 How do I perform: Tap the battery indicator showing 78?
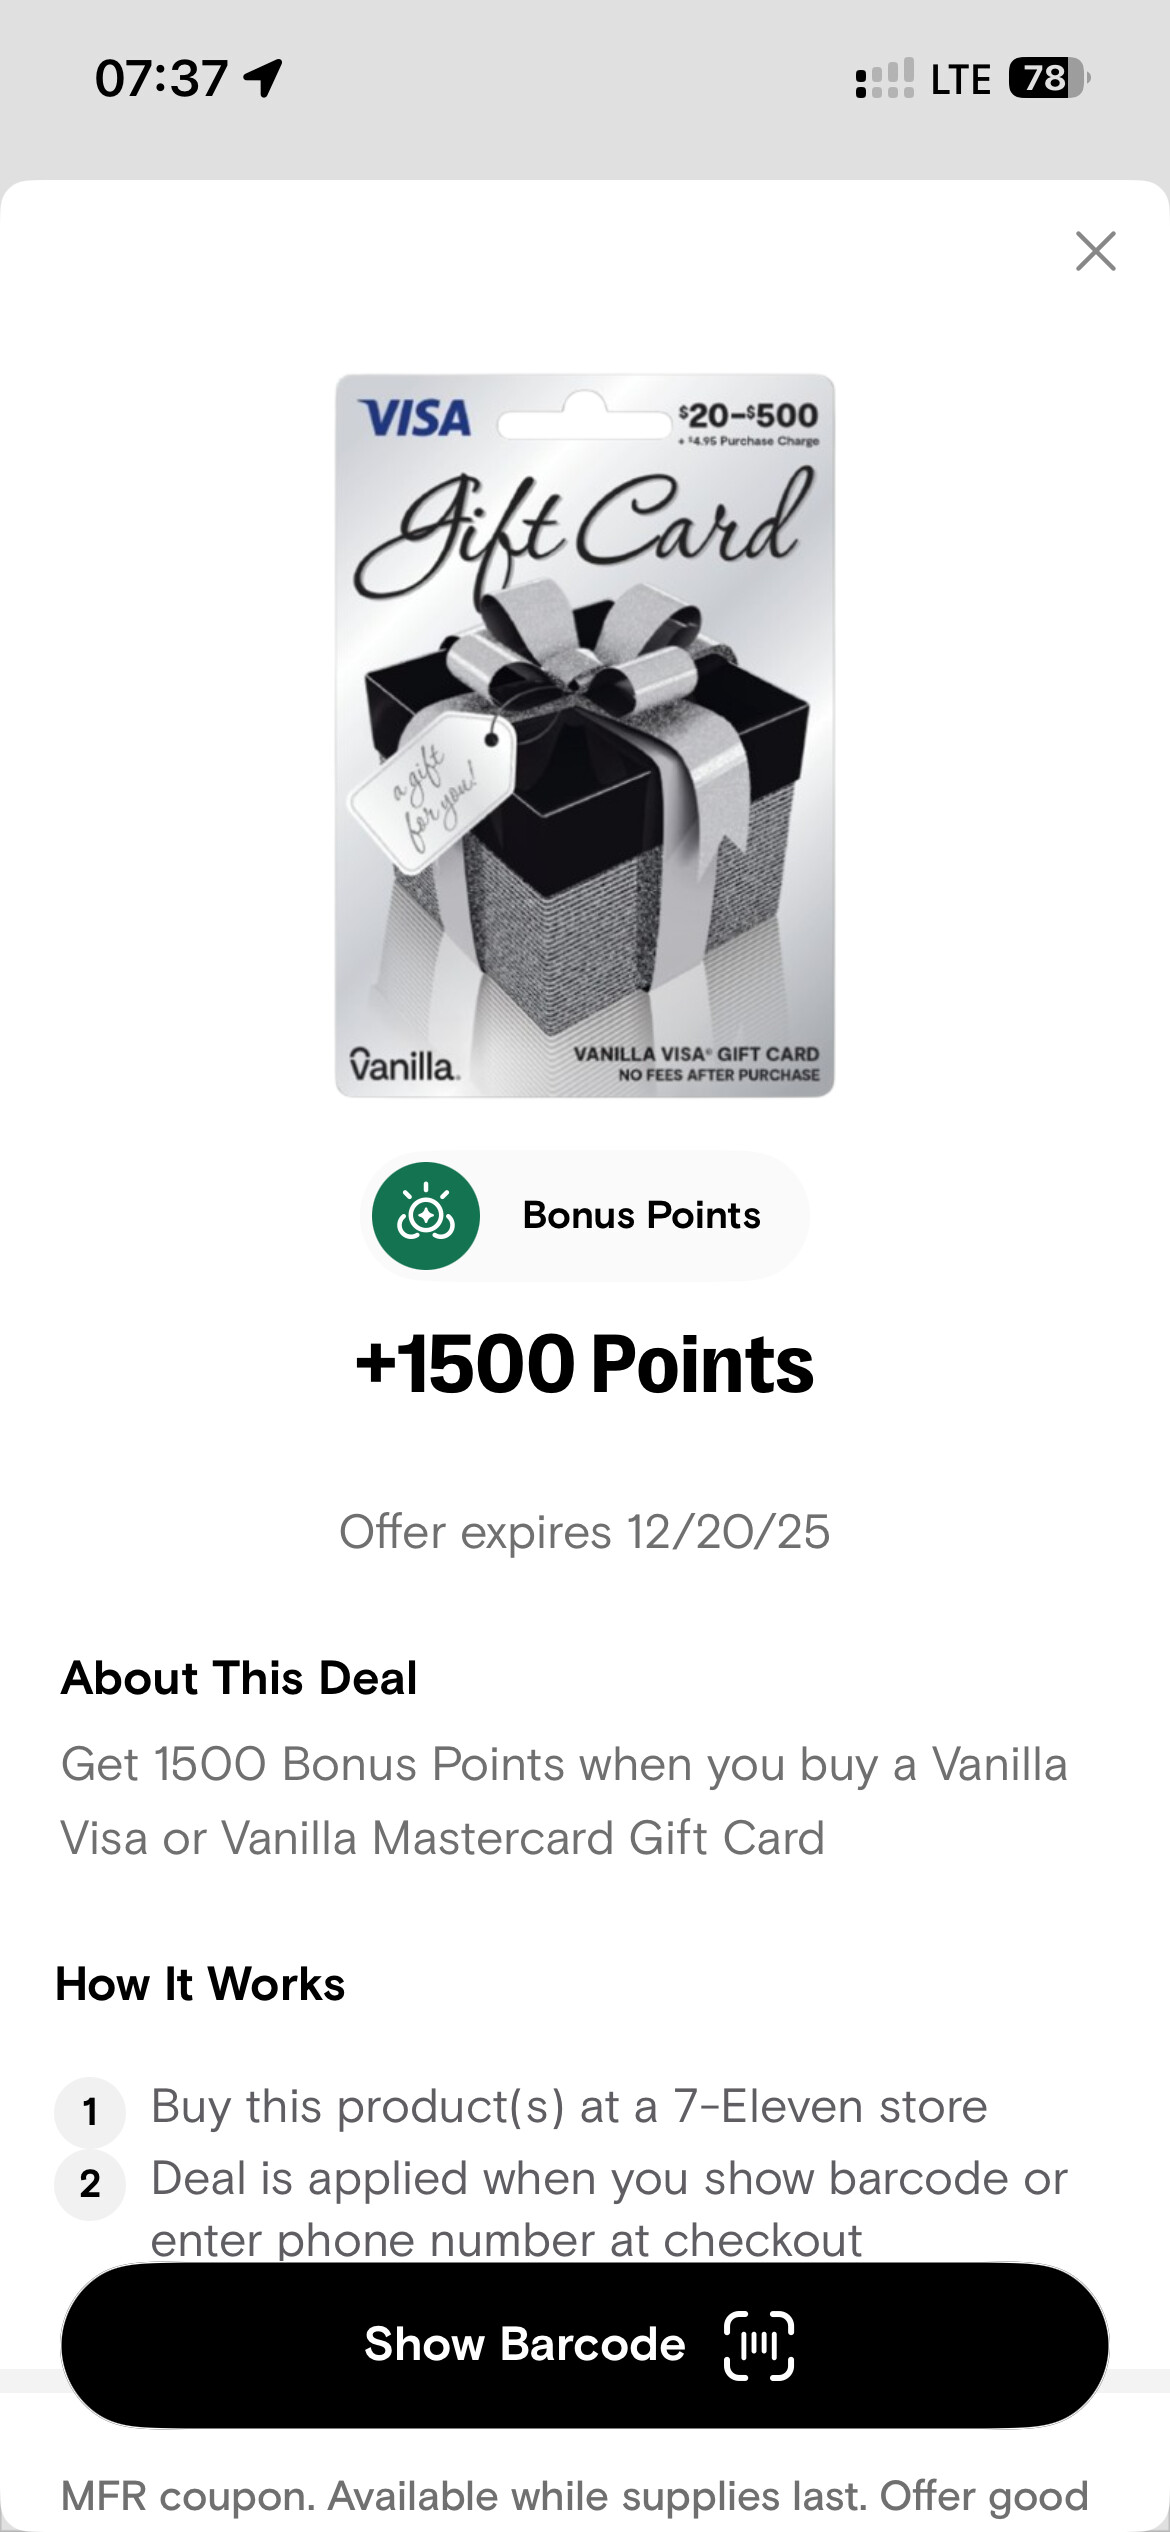[x=1047, y=78]
